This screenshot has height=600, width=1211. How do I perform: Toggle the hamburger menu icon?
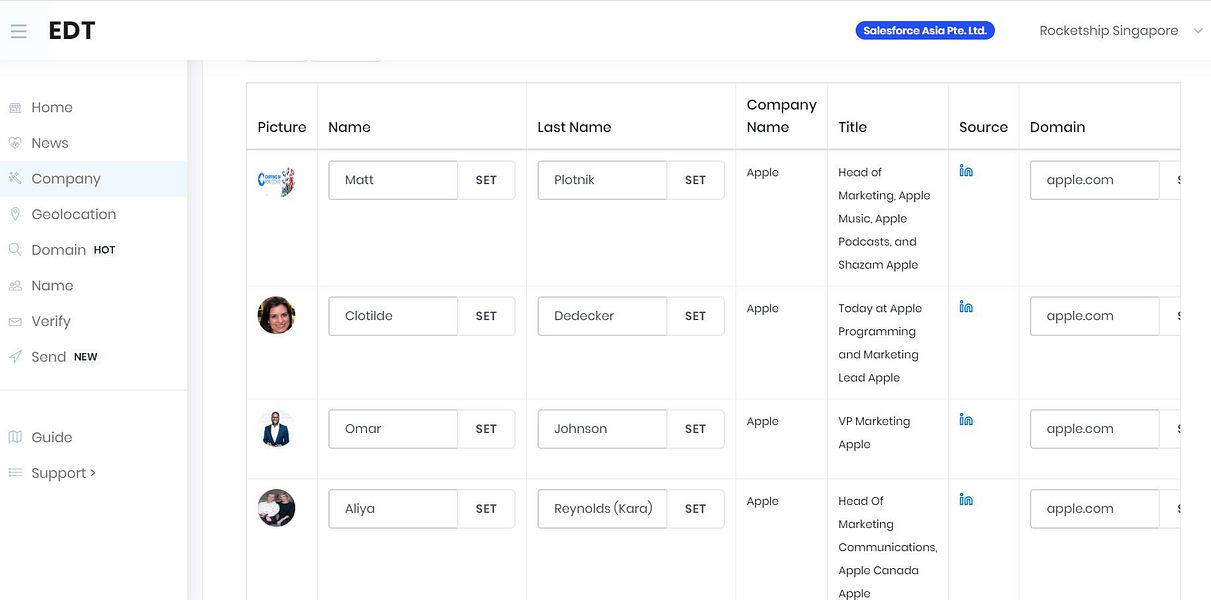tap(18, 31)
